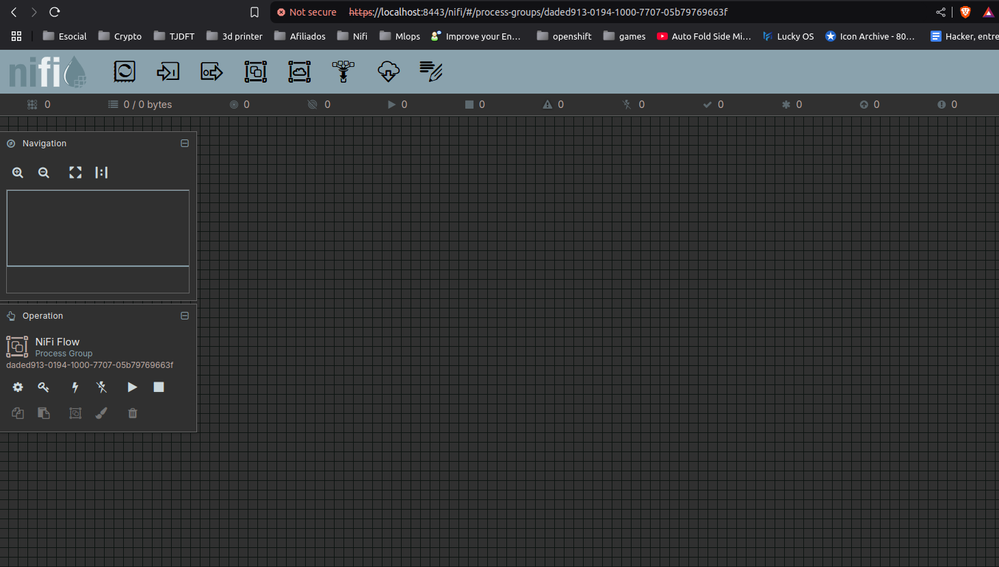Open the Nifi bookmarks folder
This screenshot has height=567, width=999.
point(352,36)
